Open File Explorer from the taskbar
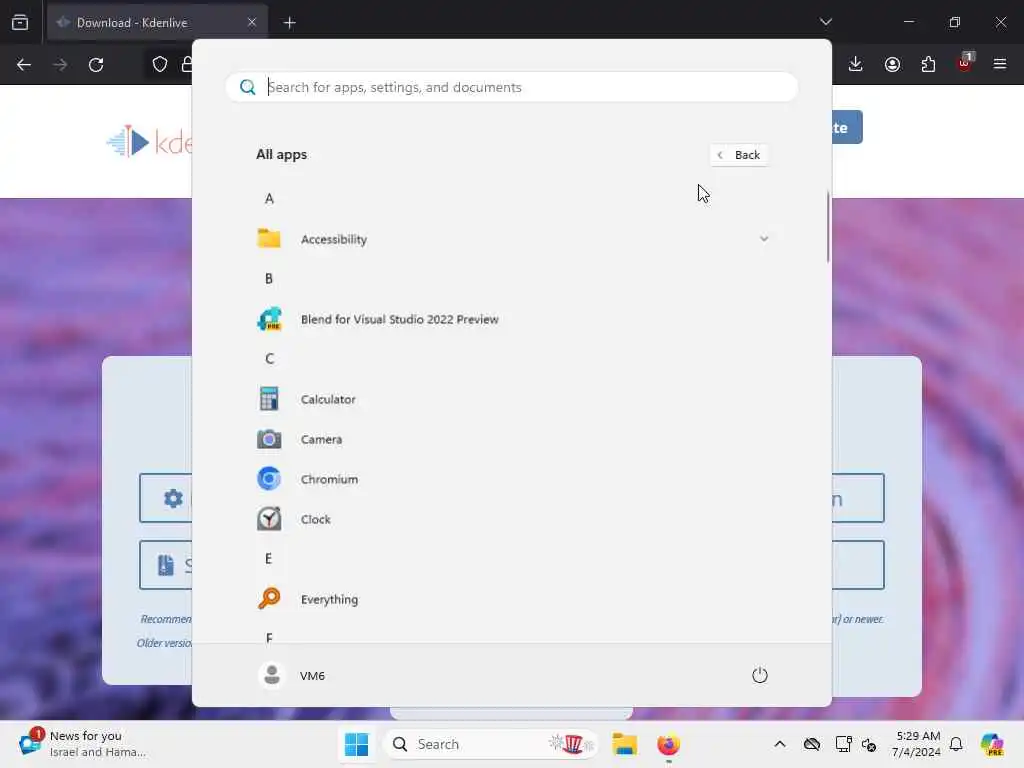1024x768 pixels. [624, 744]
